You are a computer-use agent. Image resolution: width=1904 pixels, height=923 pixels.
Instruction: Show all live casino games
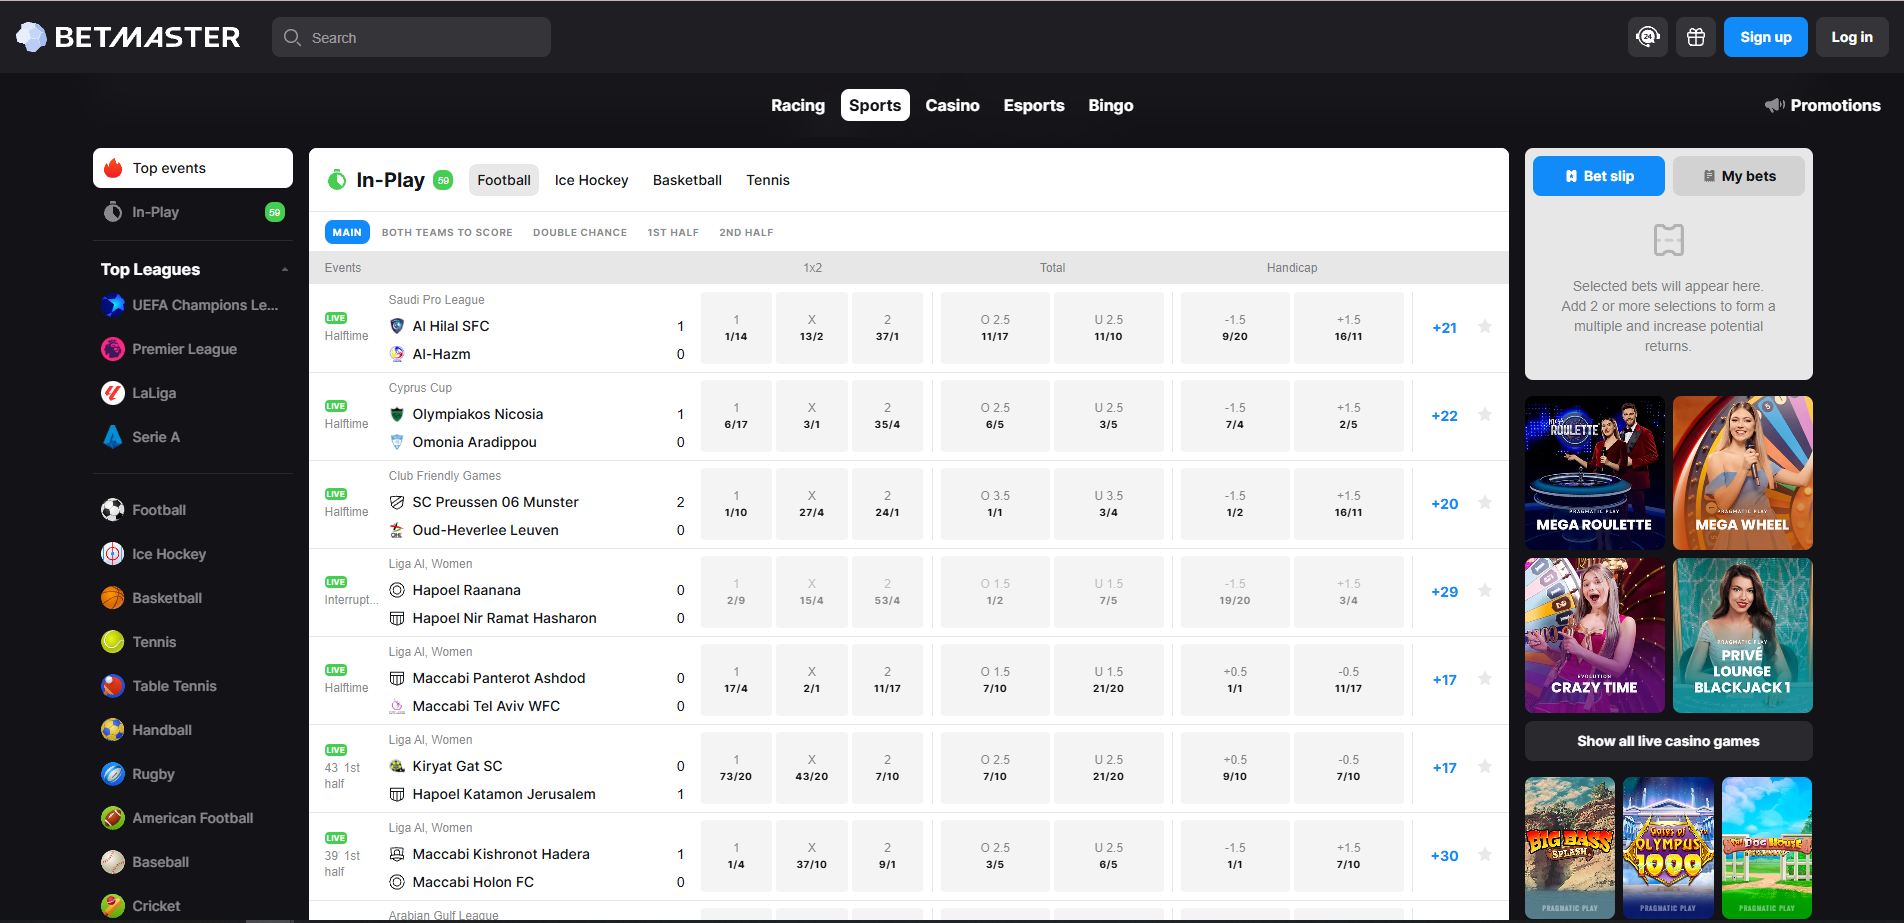point(1668,741)
